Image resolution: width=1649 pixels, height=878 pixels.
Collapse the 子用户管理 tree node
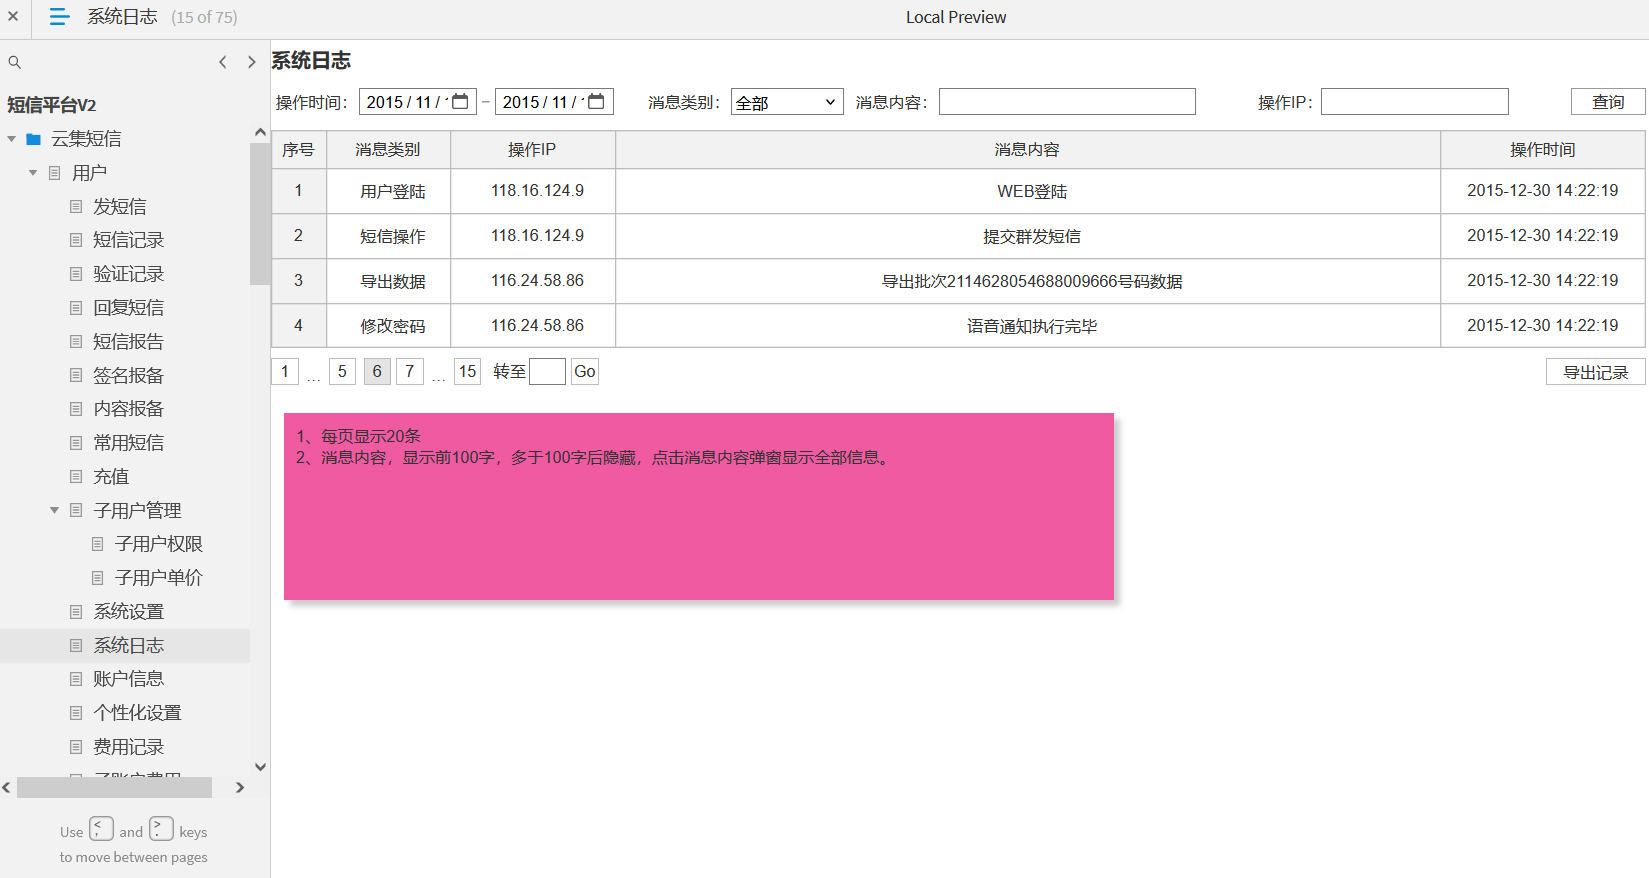(54, 510)
